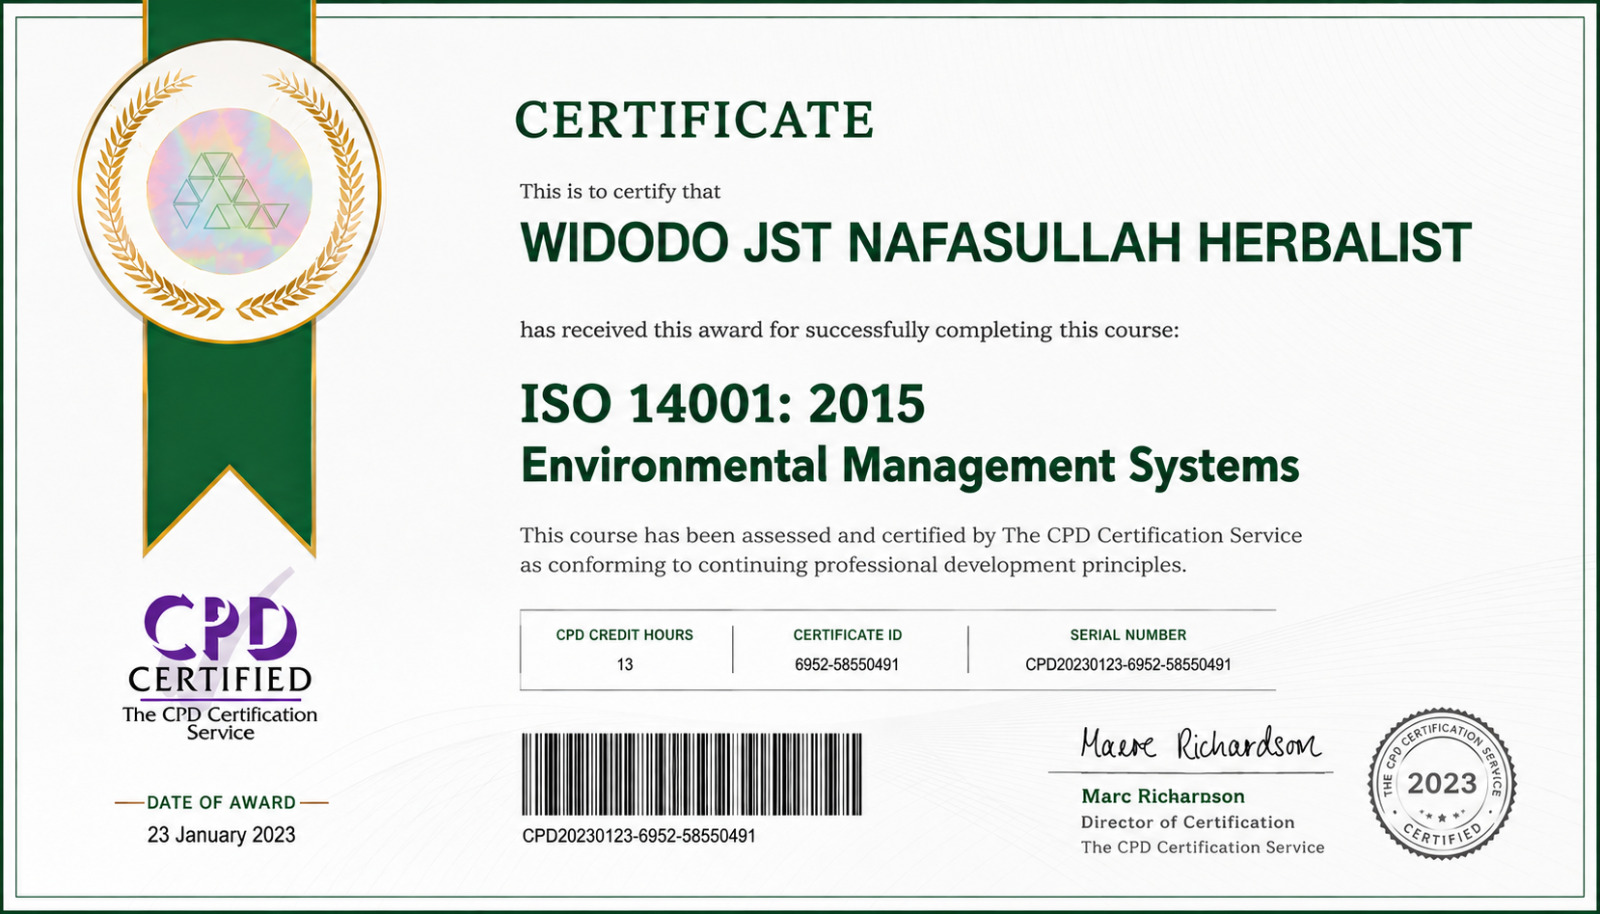Image resolution: width=1600 pixels, height=914 pixels.
Task: Click the CERTIFICATE ID label
Action: coord(848,635)
